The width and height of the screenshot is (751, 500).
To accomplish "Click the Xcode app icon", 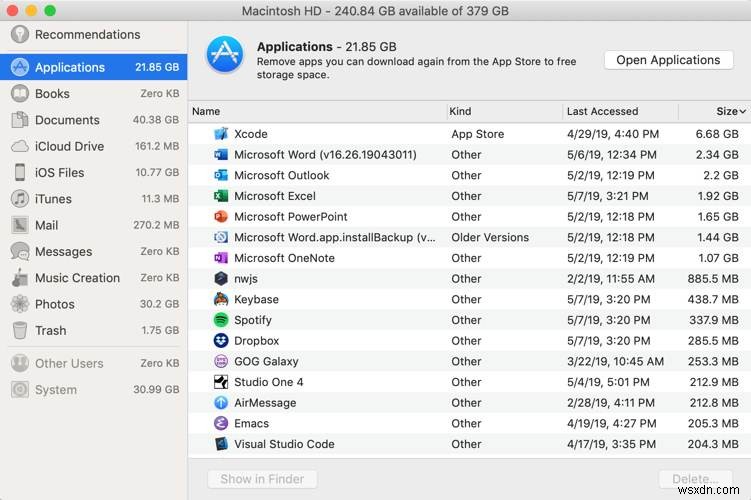I will 221,134.
